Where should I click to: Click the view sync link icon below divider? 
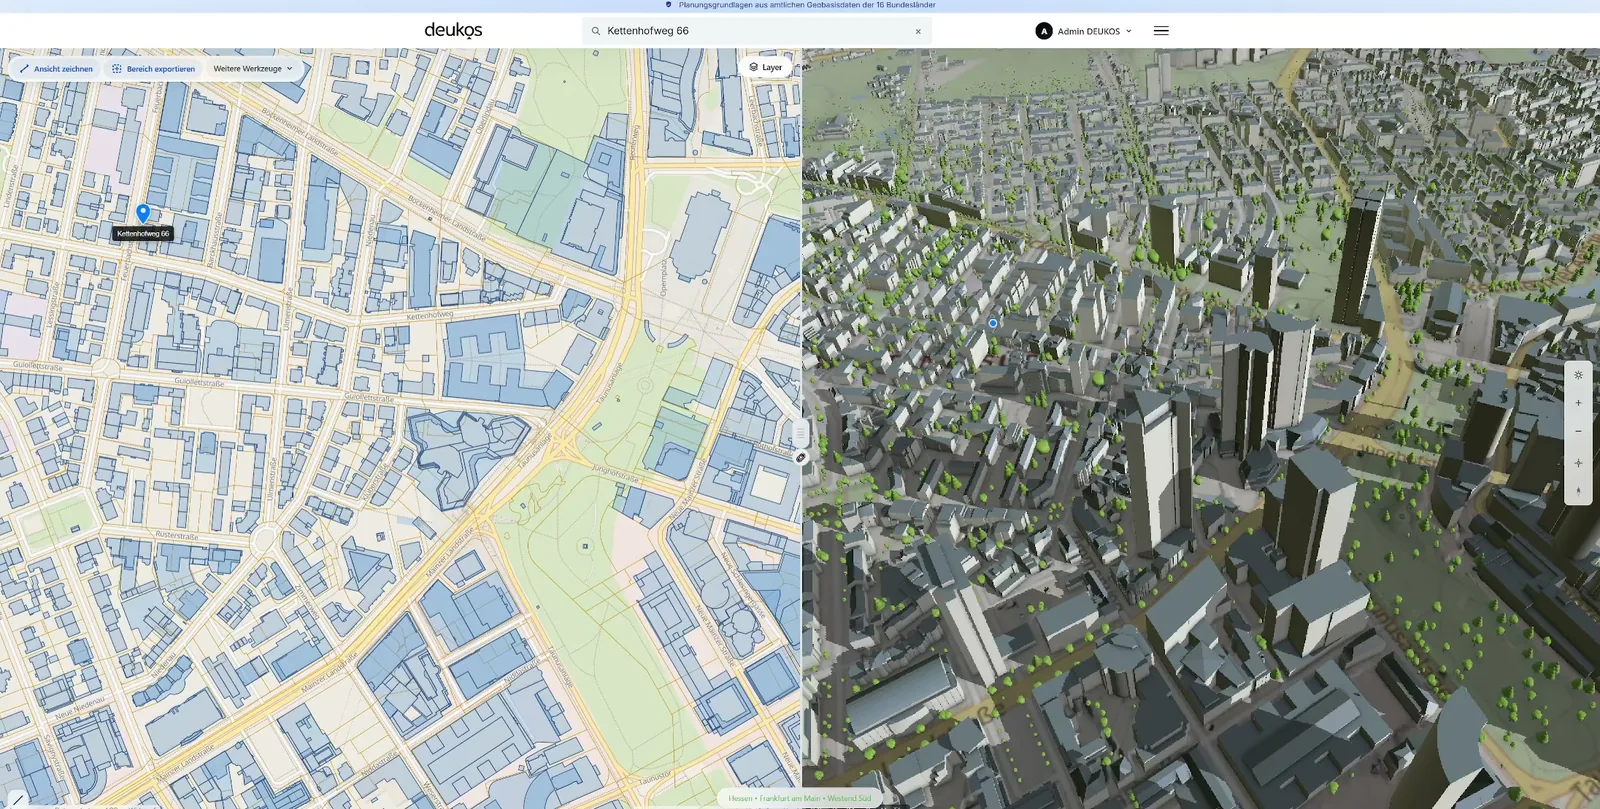tap(801, 458)
